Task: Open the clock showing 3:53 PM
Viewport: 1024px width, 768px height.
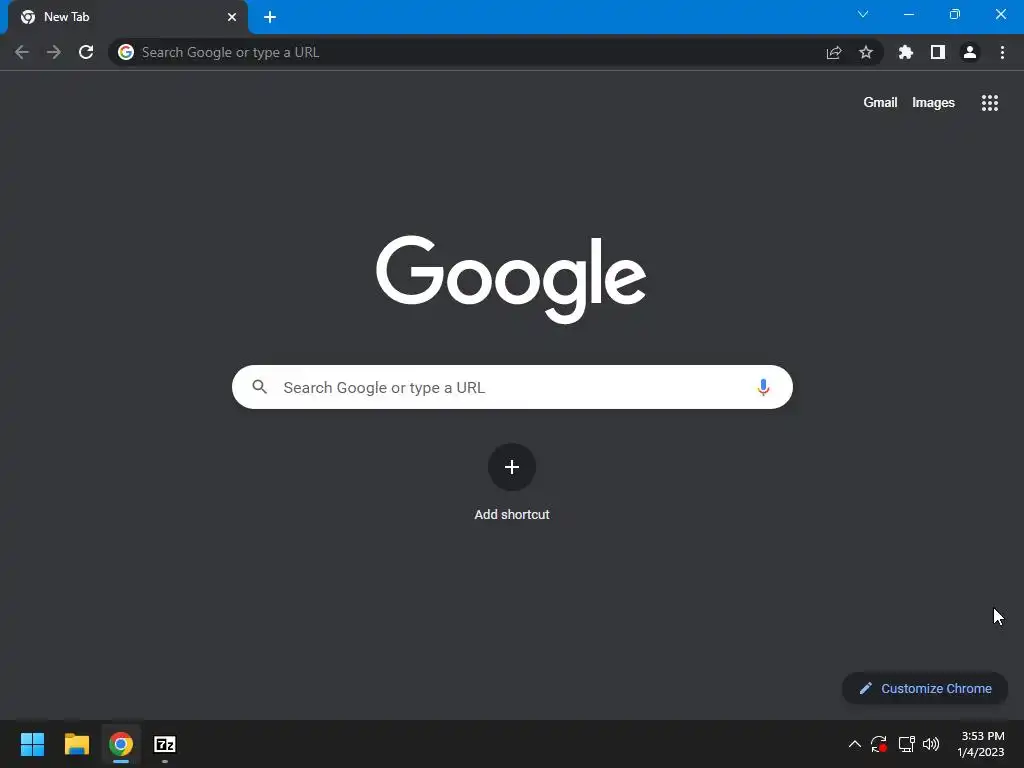Action: pos(981,744)
